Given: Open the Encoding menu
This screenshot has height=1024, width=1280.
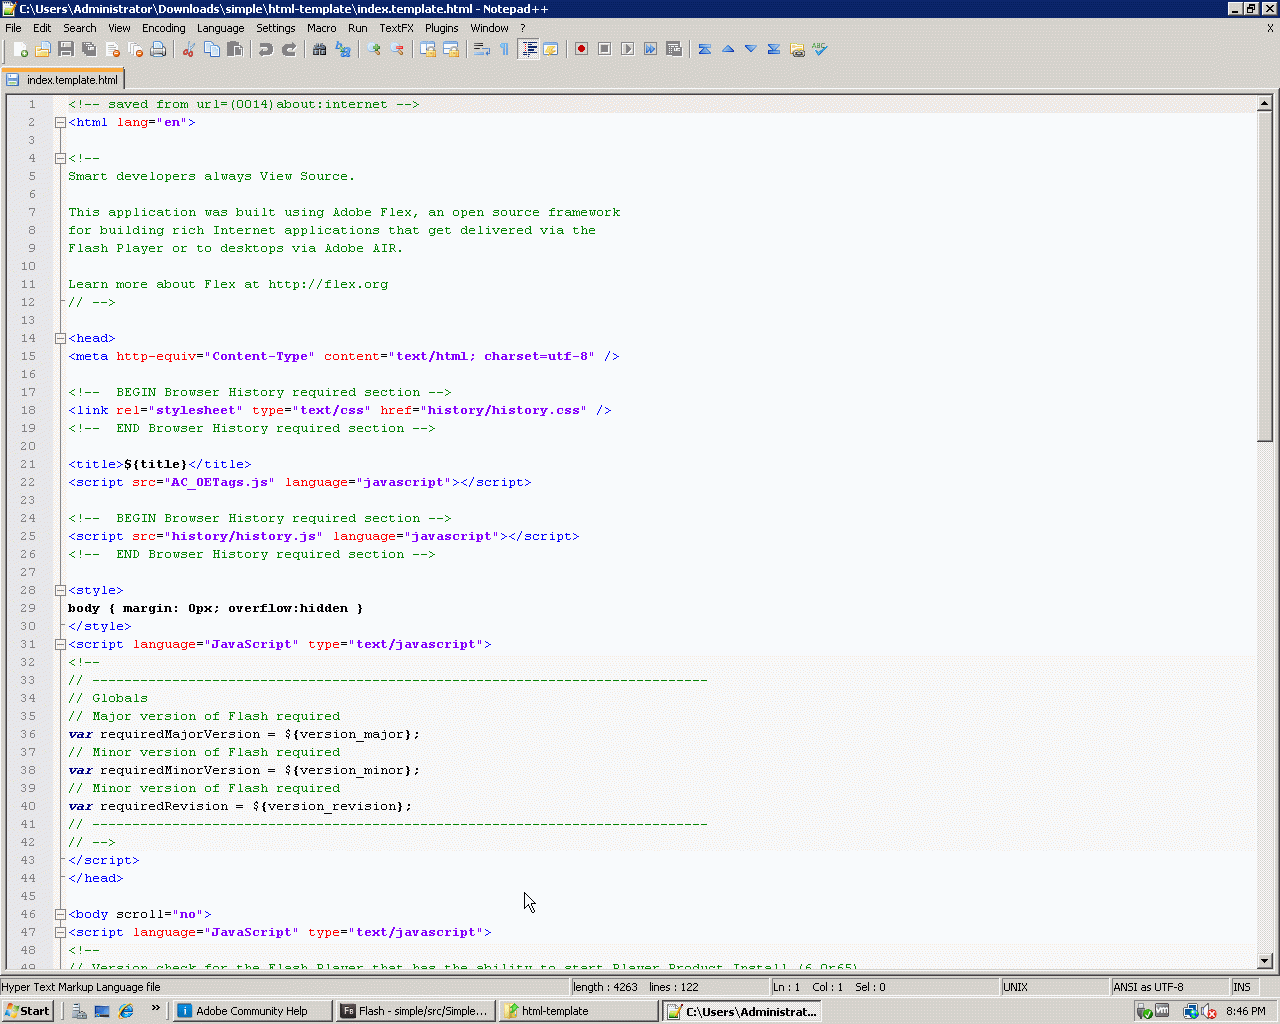Looking at the screenshot, I should pyautogui.click(x=164, y=28).
